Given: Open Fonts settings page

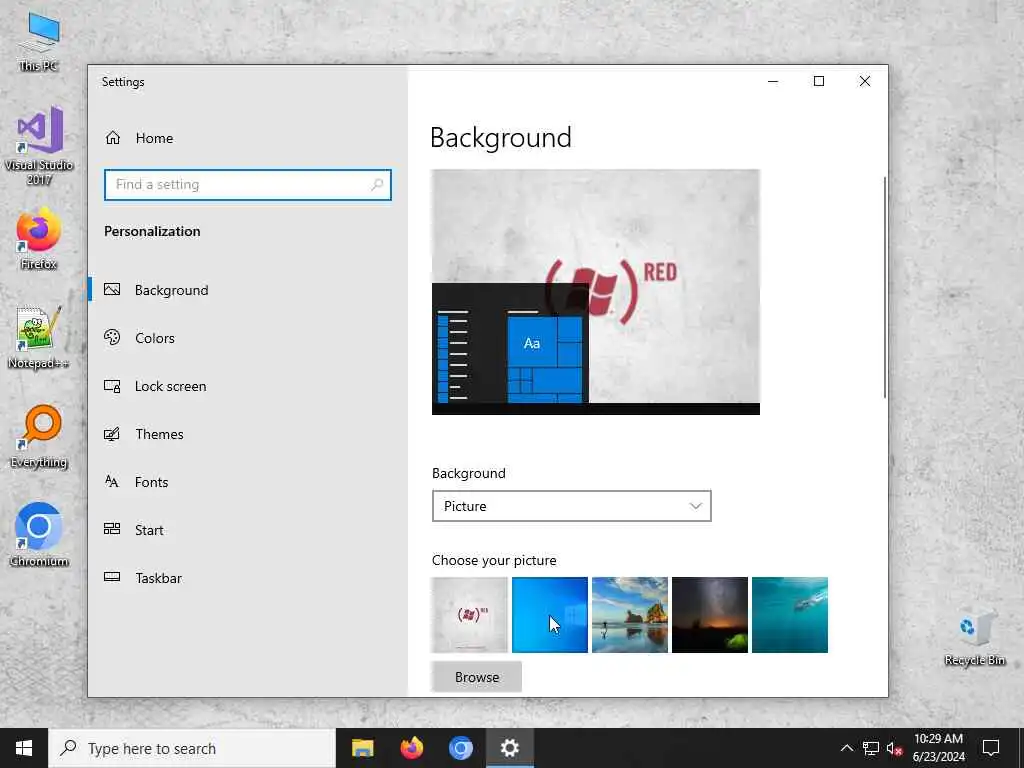Looking at the screenshot, I should tap(248, 482).
